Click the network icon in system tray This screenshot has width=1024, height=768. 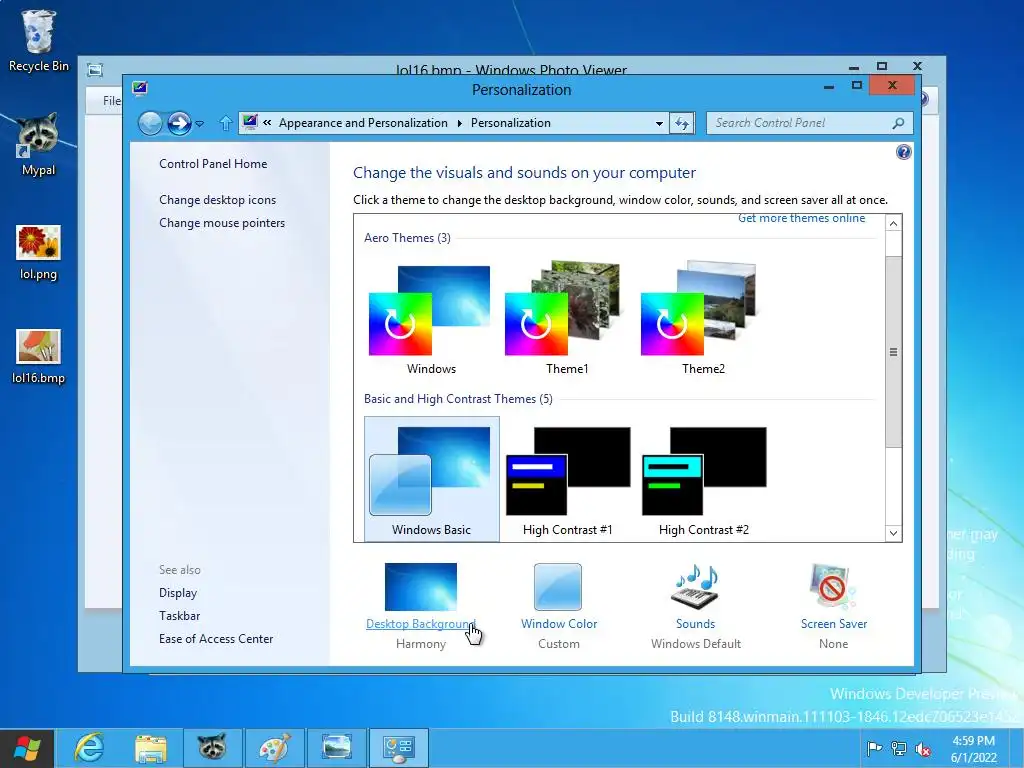[x=899, y=748]
